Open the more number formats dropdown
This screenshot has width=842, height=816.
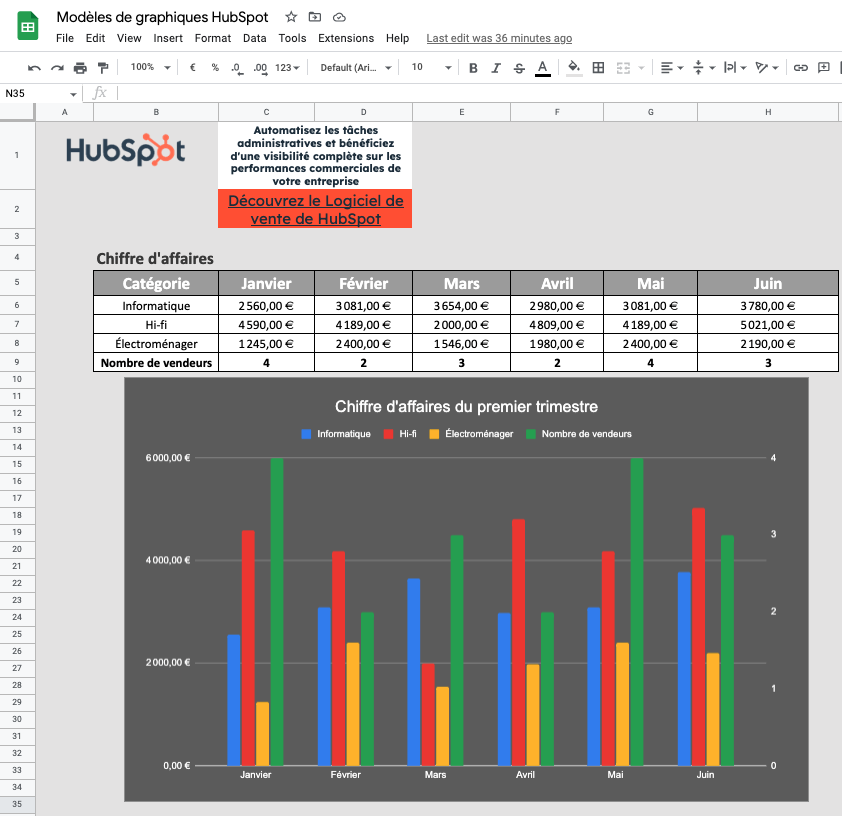coord(287,68)
